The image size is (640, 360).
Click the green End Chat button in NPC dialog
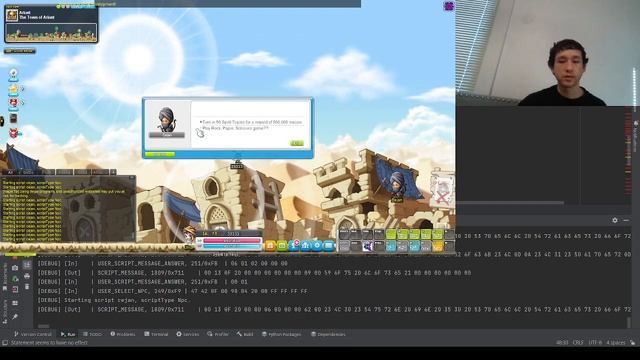160,154
